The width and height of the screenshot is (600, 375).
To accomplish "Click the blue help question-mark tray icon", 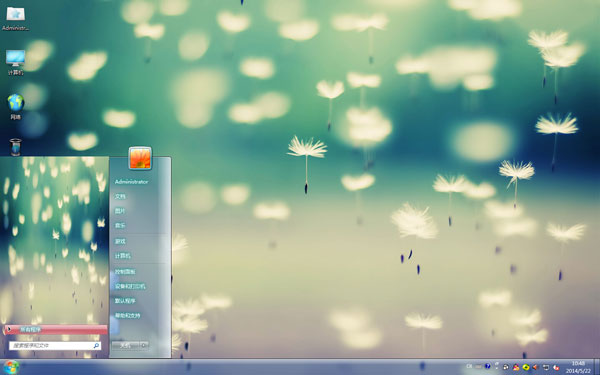I will tap(488, 366).
